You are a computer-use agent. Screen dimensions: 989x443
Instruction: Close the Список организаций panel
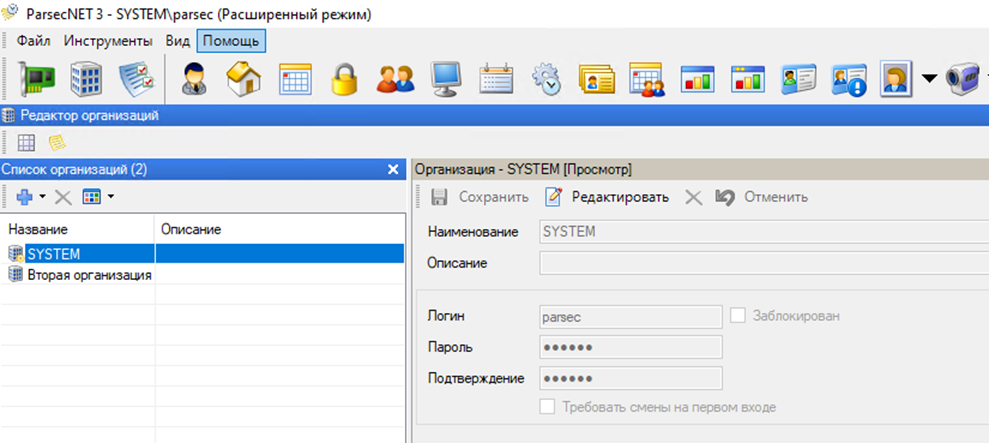pos(393,170)
